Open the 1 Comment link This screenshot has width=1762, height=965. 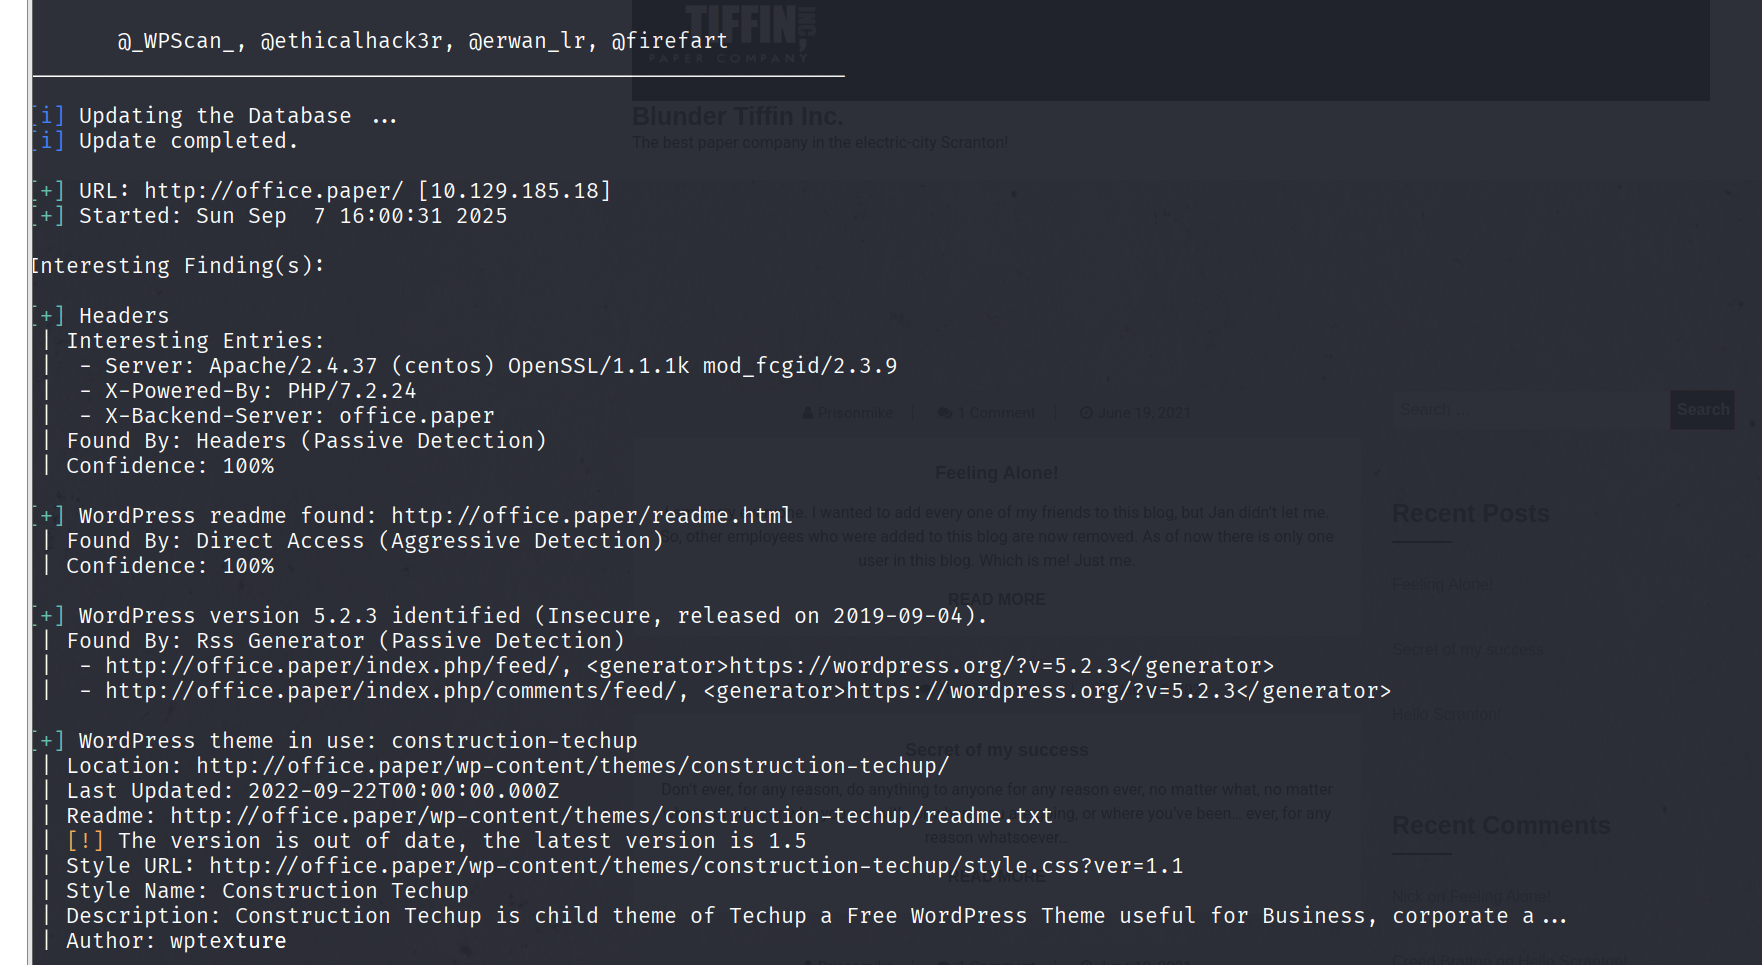(996, 413)
